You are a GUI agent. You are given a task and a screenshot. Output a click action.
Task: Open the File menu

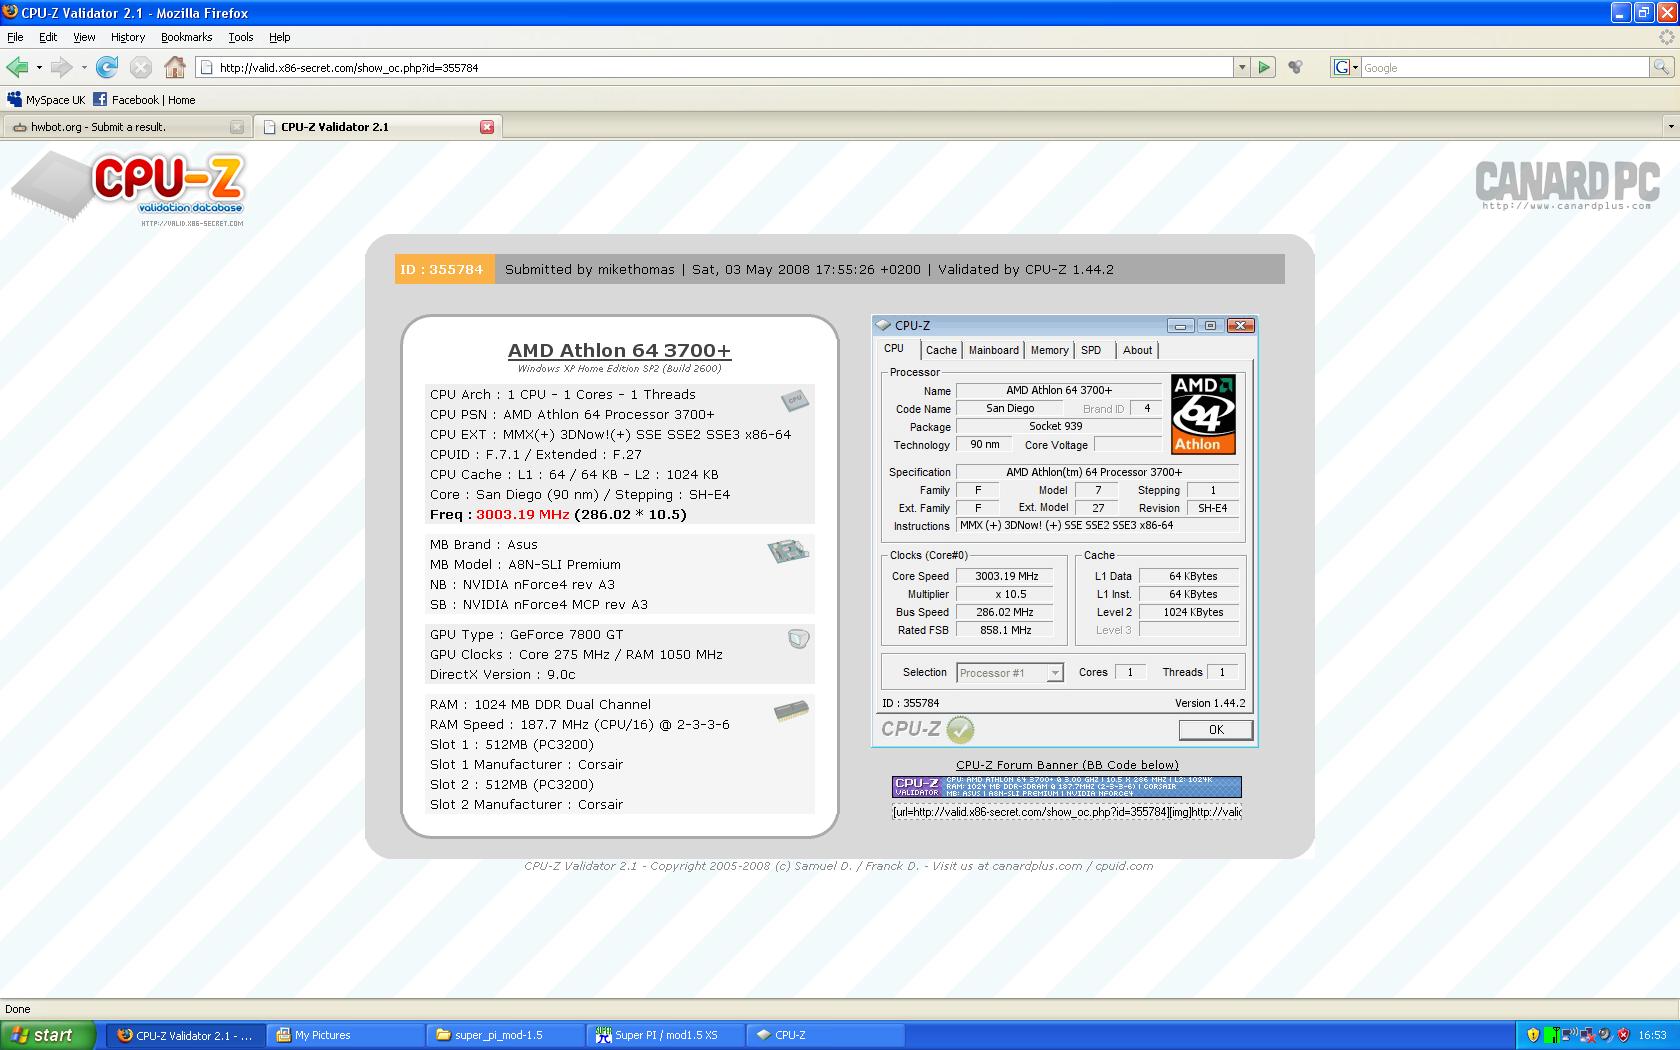point(15,37)
